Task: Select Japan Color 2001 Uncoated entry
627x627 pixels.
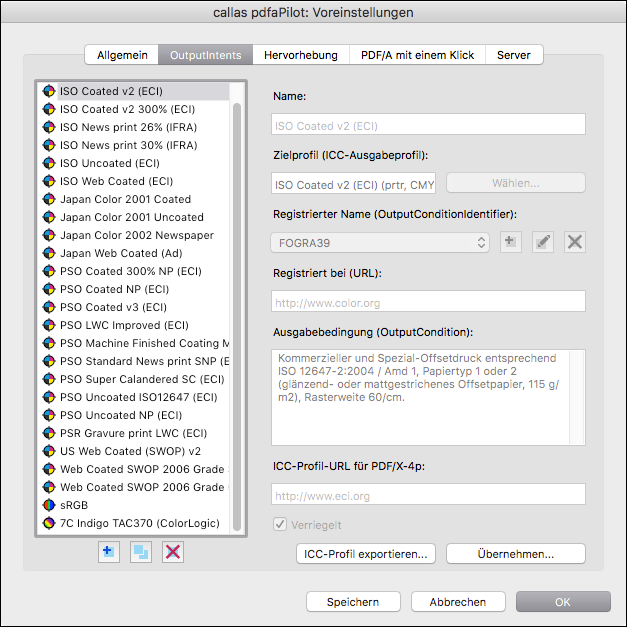Action: (x=134, y=217)
